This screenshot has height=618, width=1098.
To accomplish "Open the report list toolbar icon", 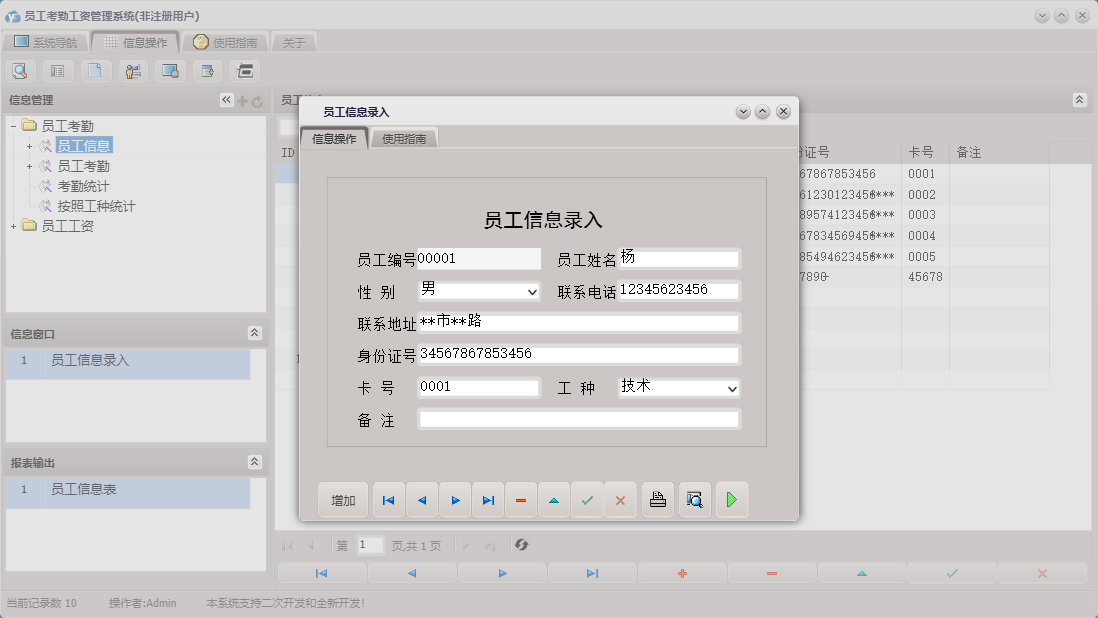I will point(59,70).
